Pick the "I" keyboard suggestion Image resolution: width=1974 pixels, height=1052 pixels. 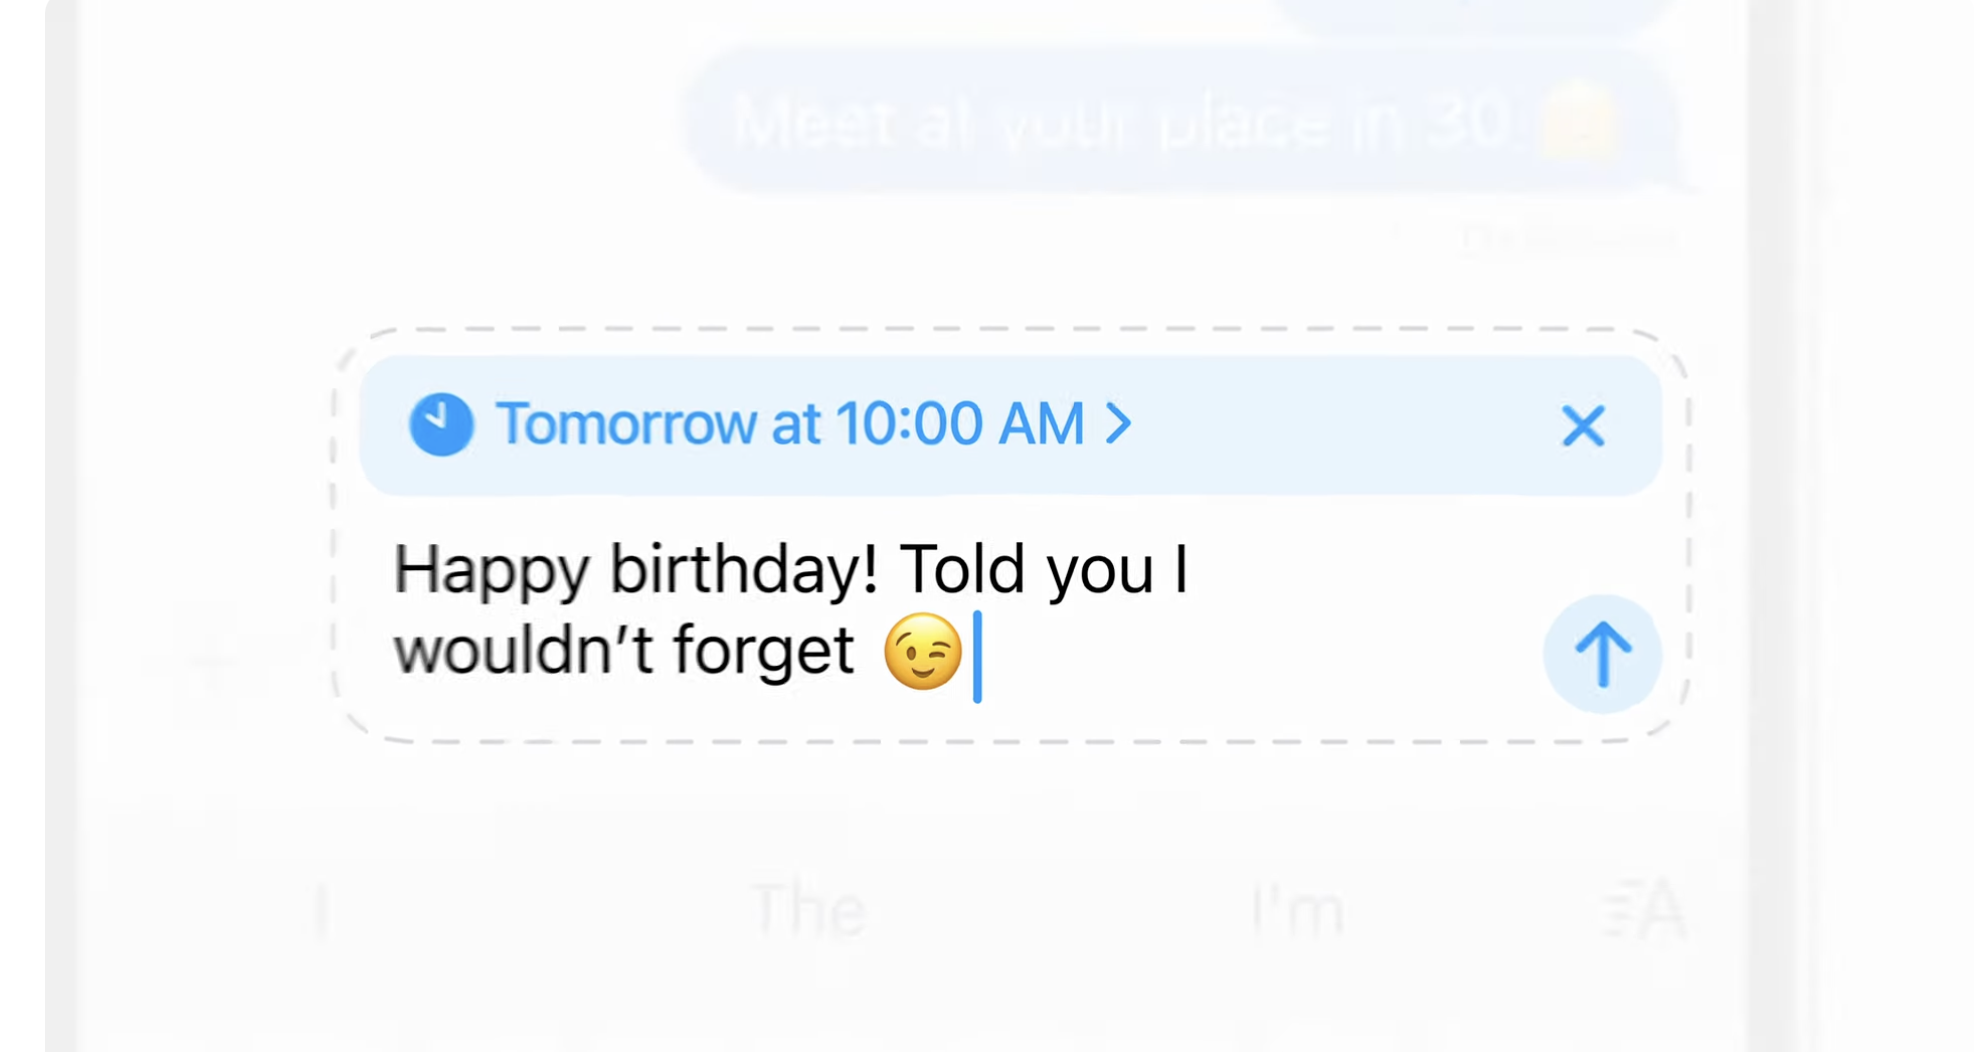coord(322,910)
